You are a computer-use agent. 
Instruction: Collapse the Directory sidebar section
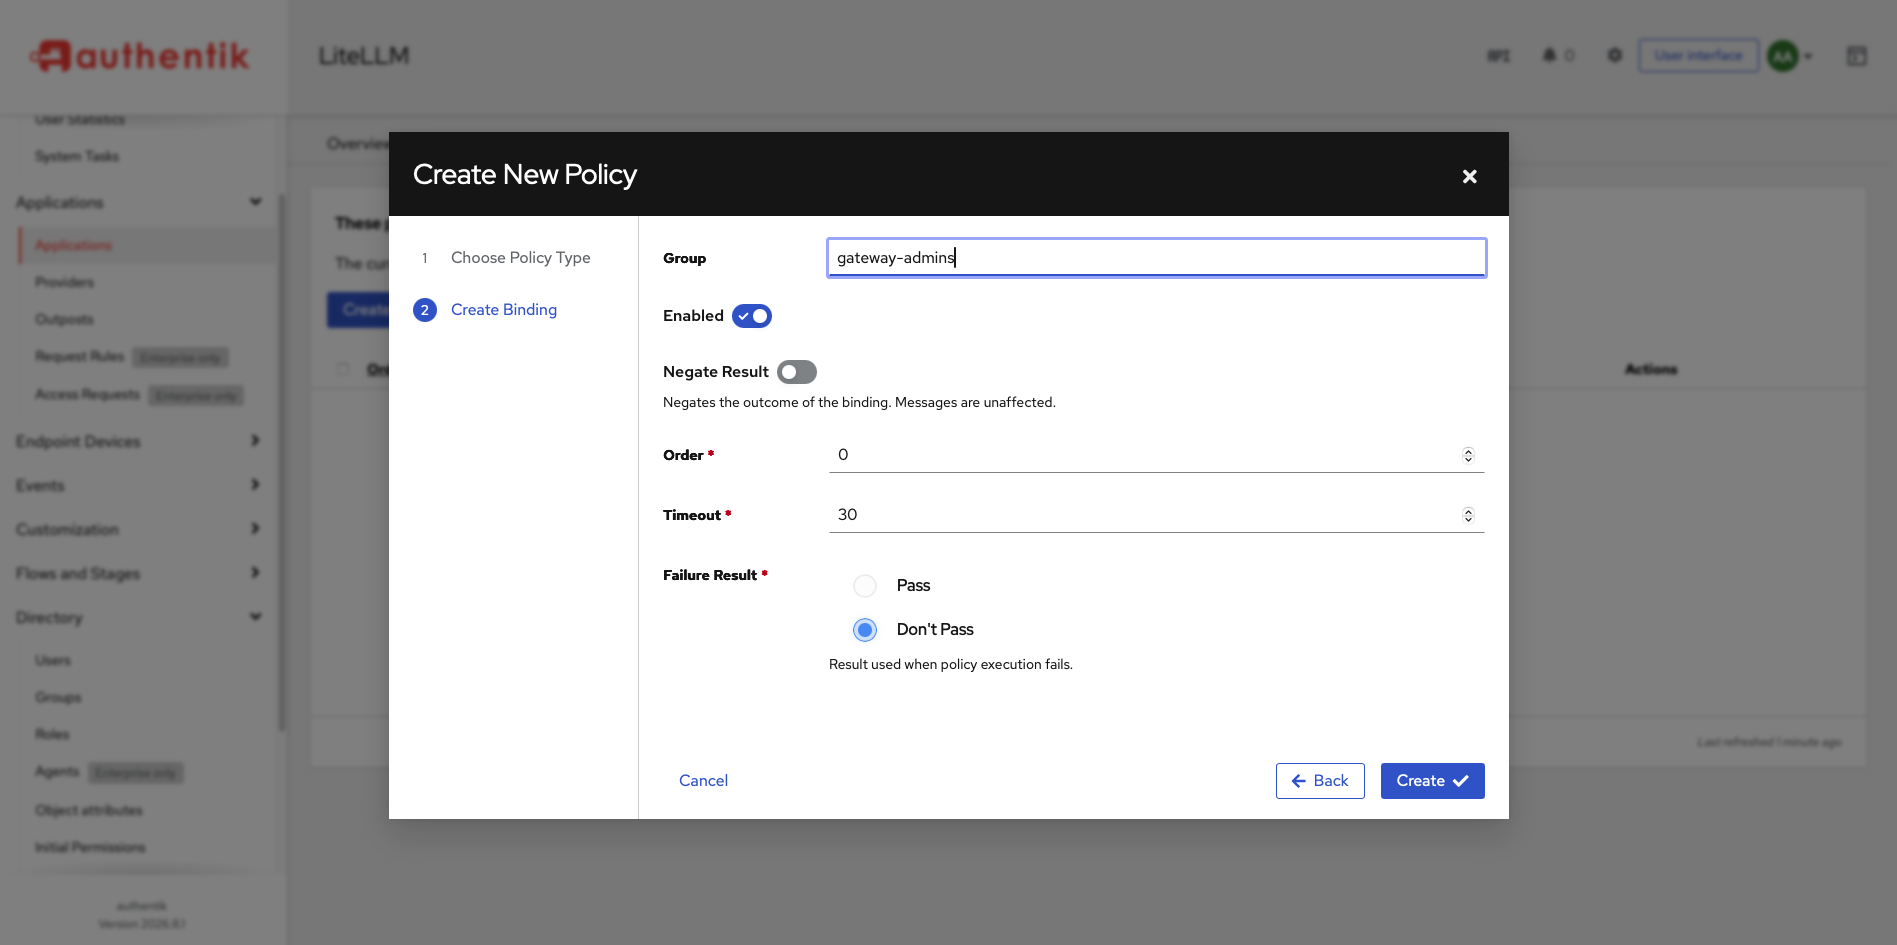pyautogui.click(x=256, y=617)
